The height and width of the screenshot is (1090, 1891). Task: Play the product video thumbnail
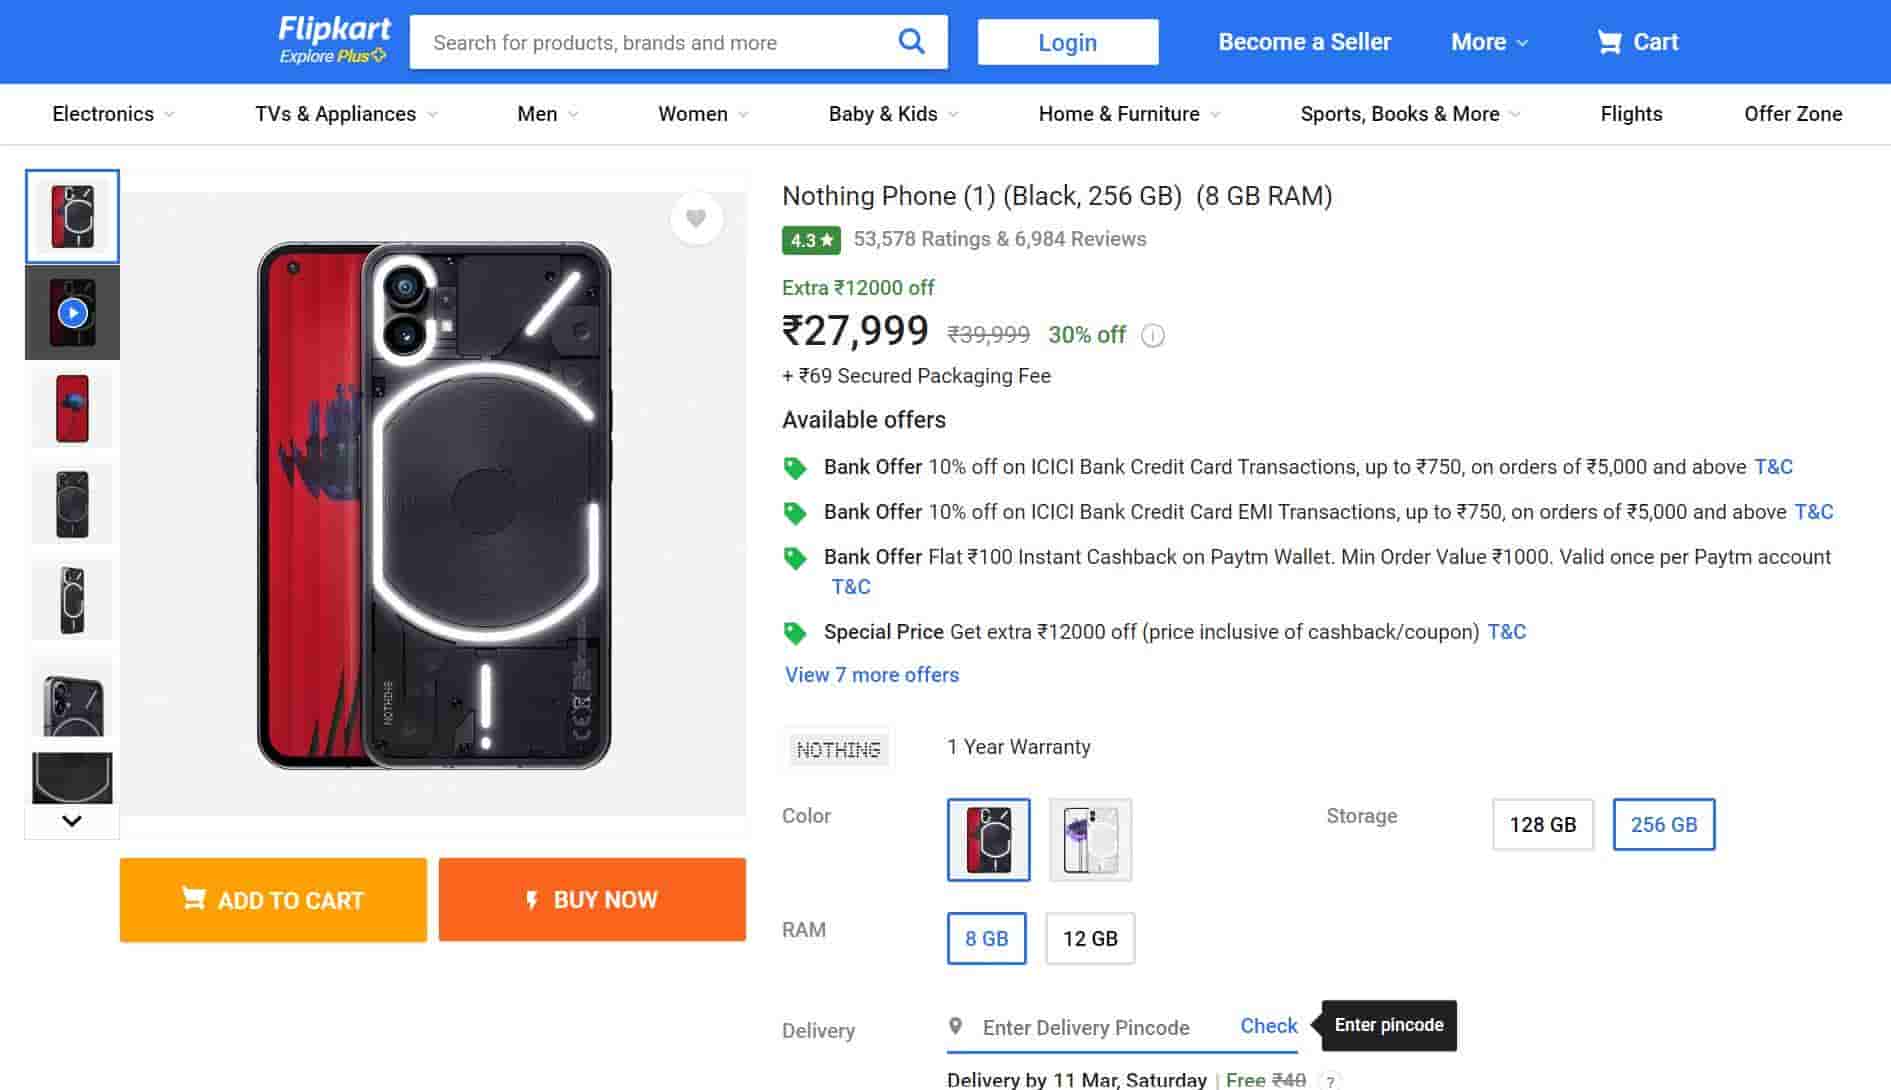[x=72, y=313]
